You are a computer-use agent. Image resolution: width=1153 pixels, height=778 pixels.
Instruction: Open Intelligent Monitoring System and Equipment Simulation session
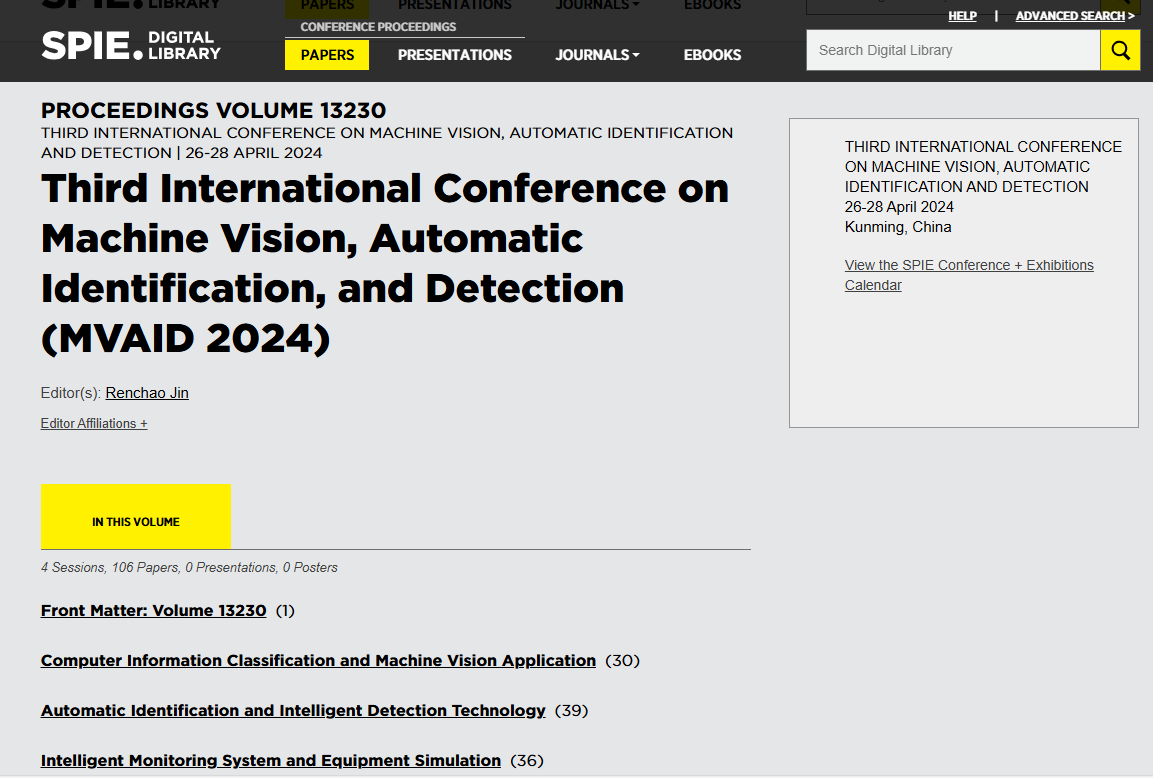[x=271, y=760]
